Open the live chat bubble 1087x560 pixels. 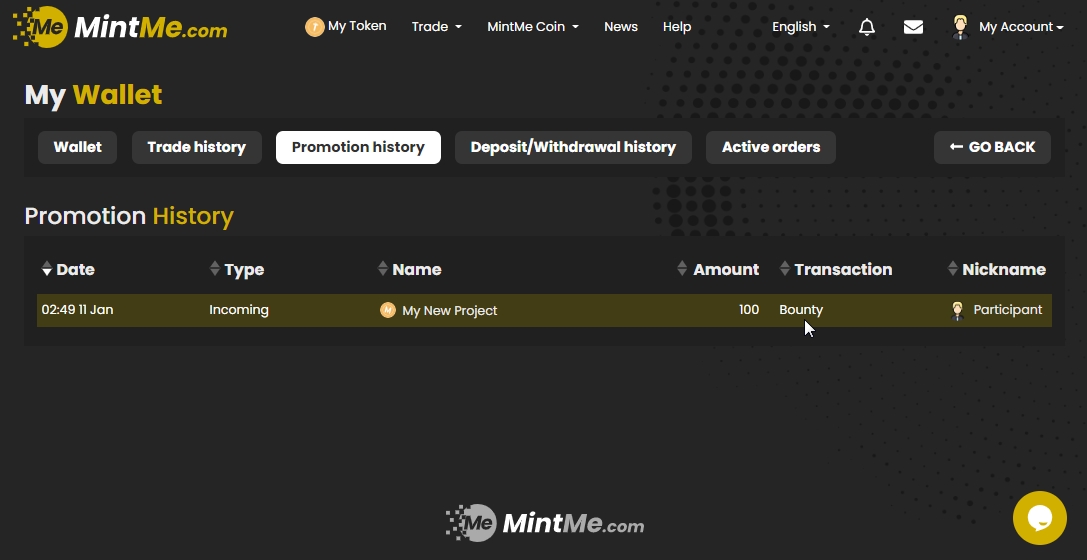click(1039, 518)
